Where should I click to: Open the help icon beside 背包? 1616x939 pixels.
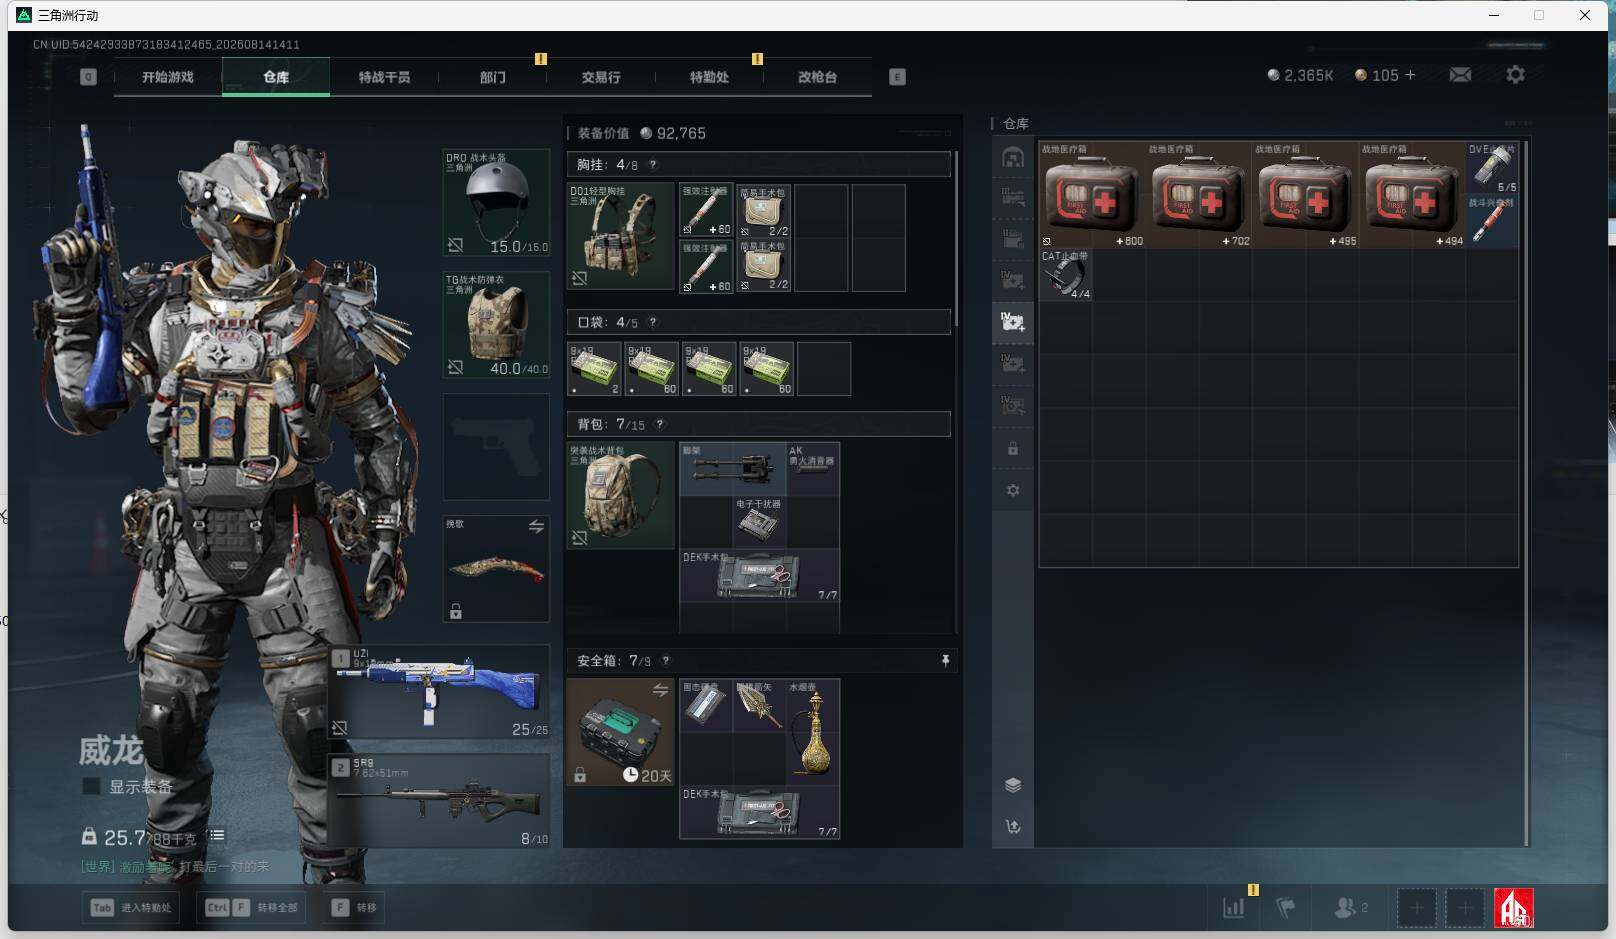659,424
